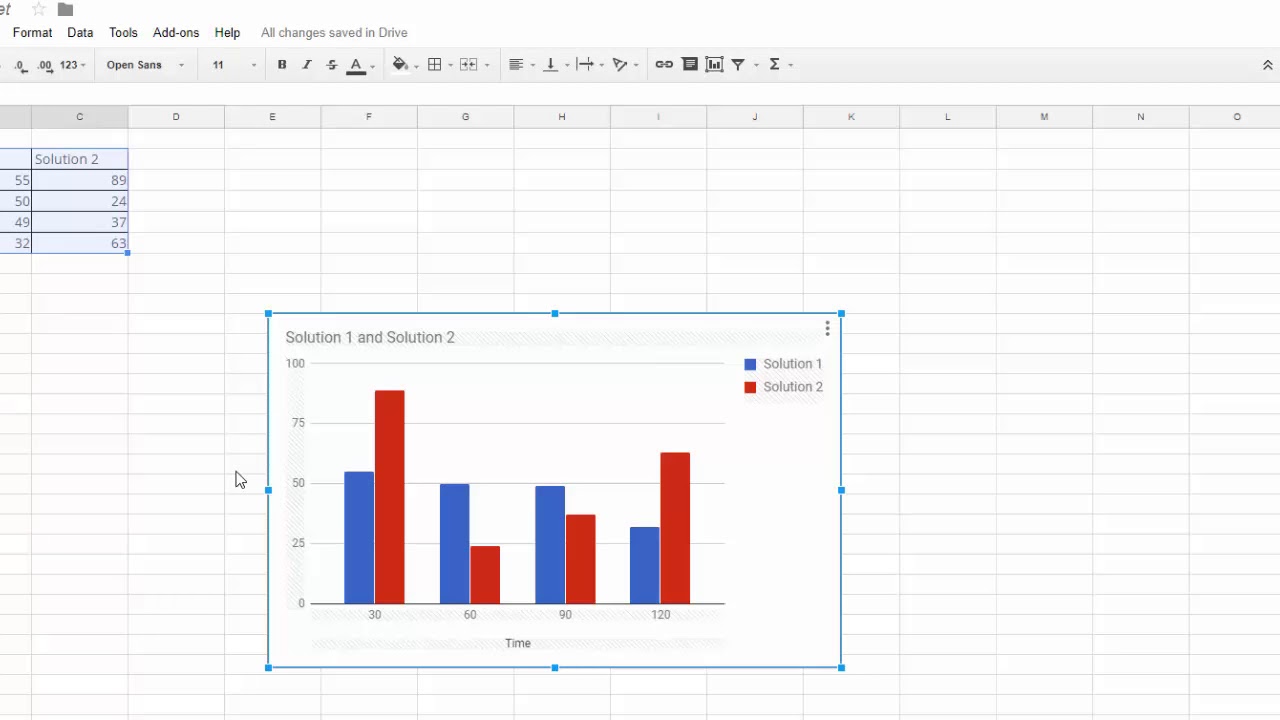The width and height of the screenshot is (1280, 720).
Task: Click the blue bar at 90
Action: coord(550,545)
